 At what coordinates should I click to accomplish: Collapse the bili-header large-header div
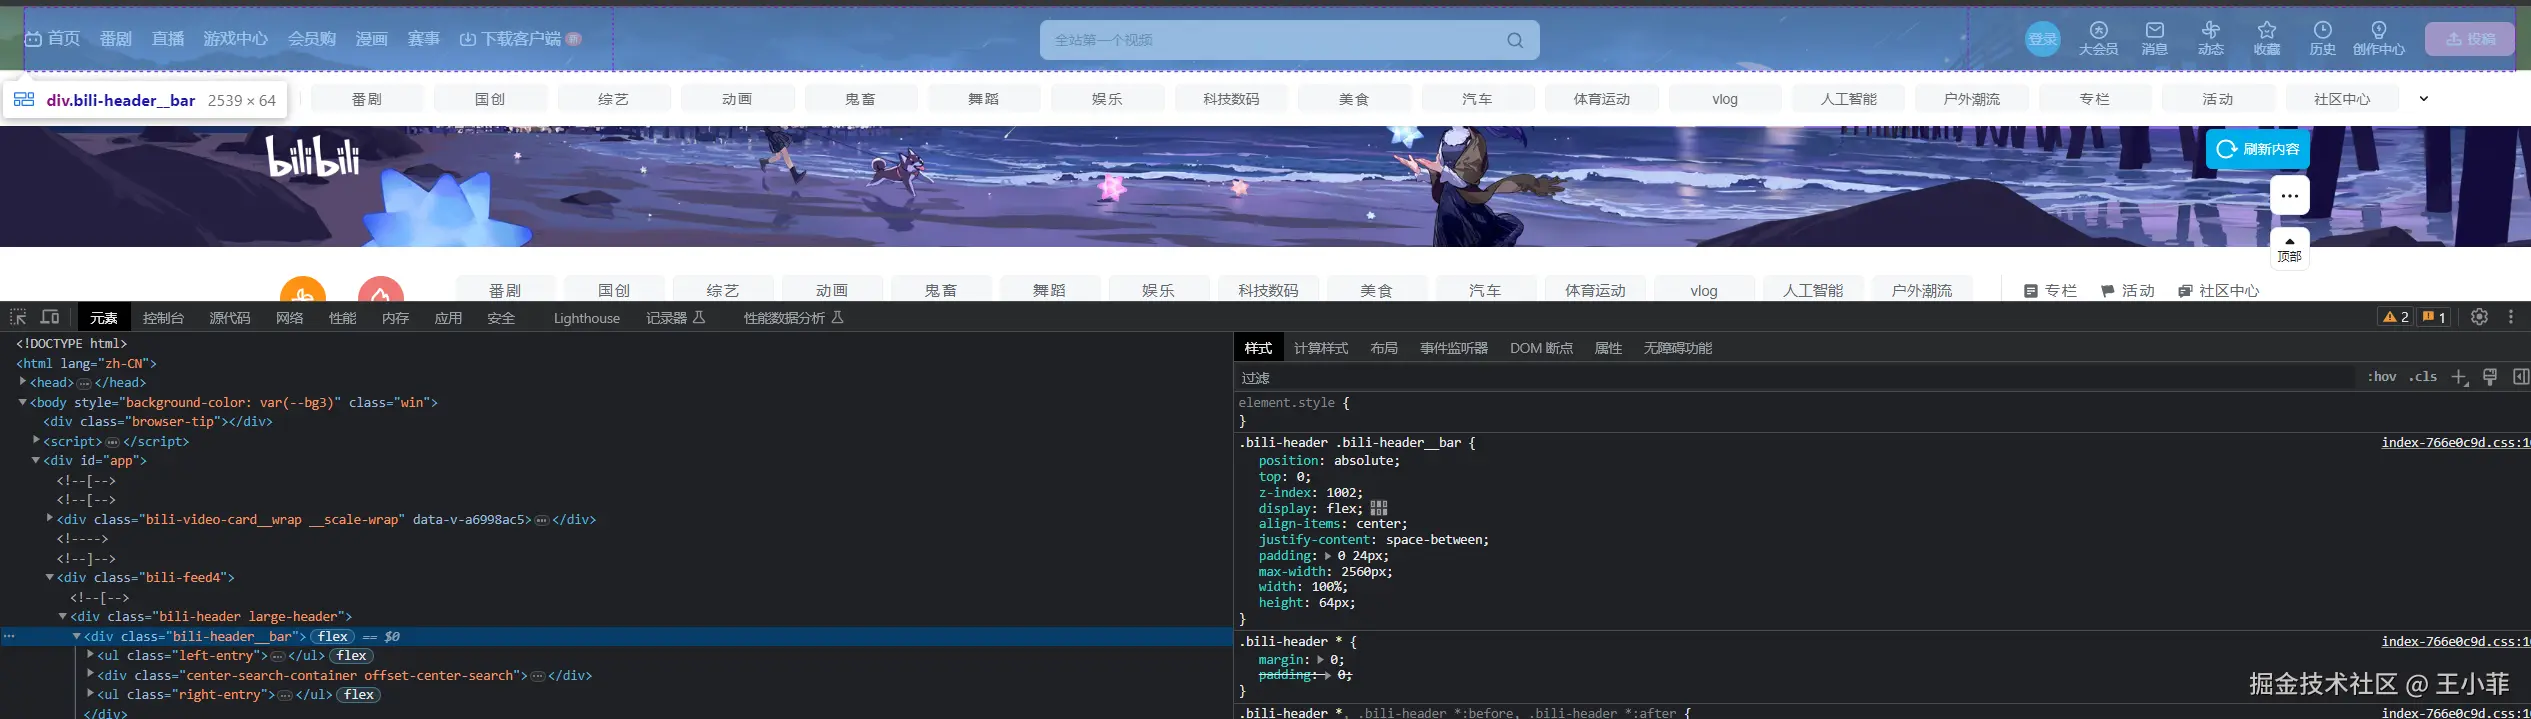[x=63, y=617]
